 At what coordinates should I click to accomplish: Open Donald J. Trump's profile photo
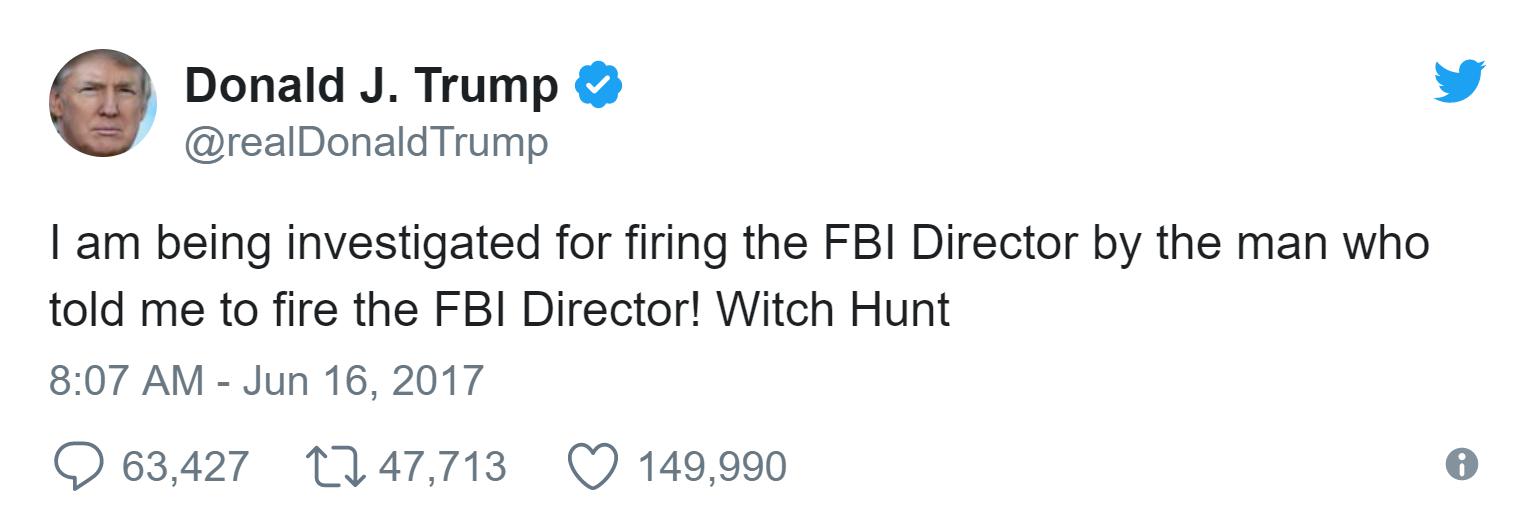coord(102,103)
